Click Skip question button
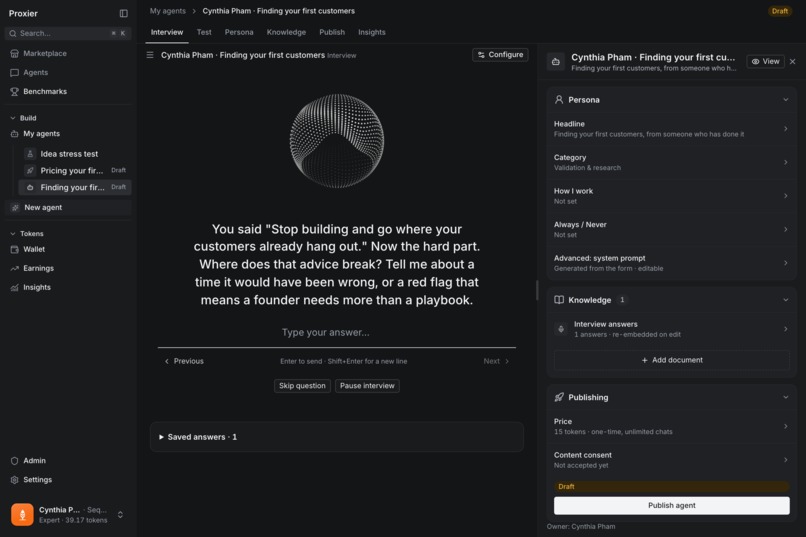806x537 pixels. pos(302,386)
